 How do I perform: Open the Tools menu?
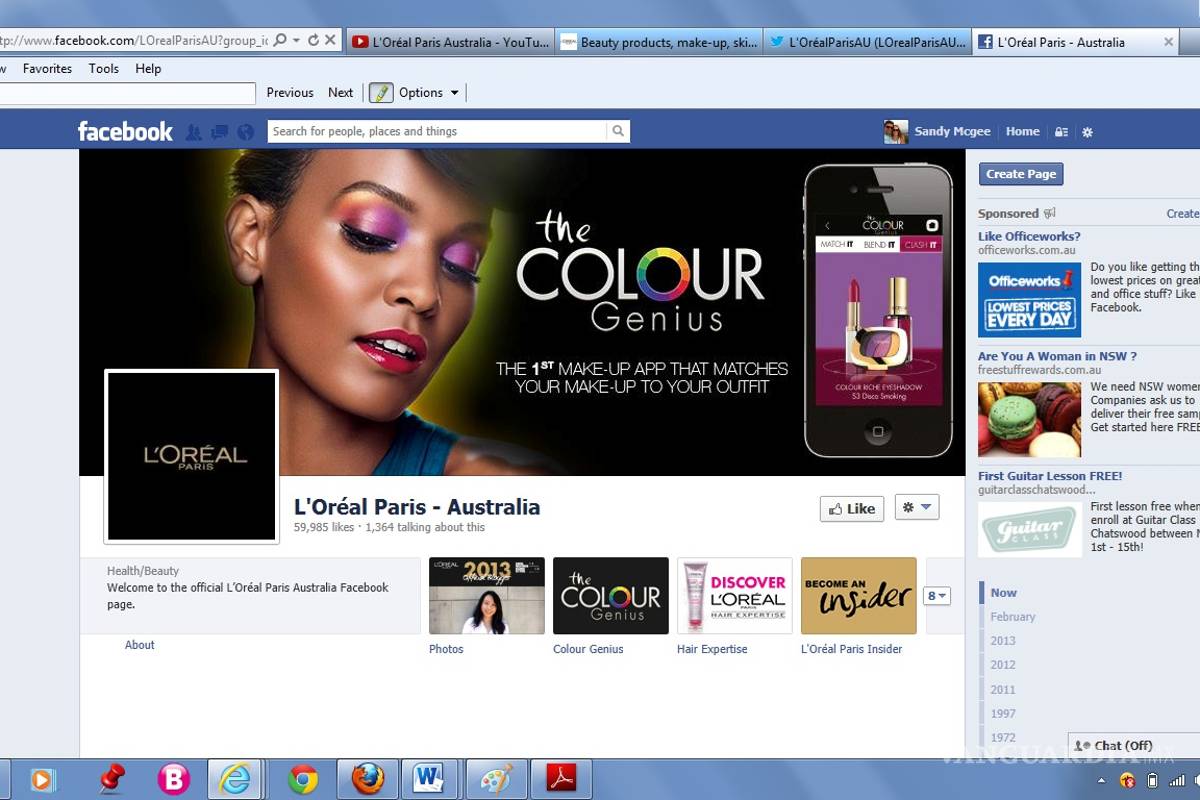[x=103, y=68]
